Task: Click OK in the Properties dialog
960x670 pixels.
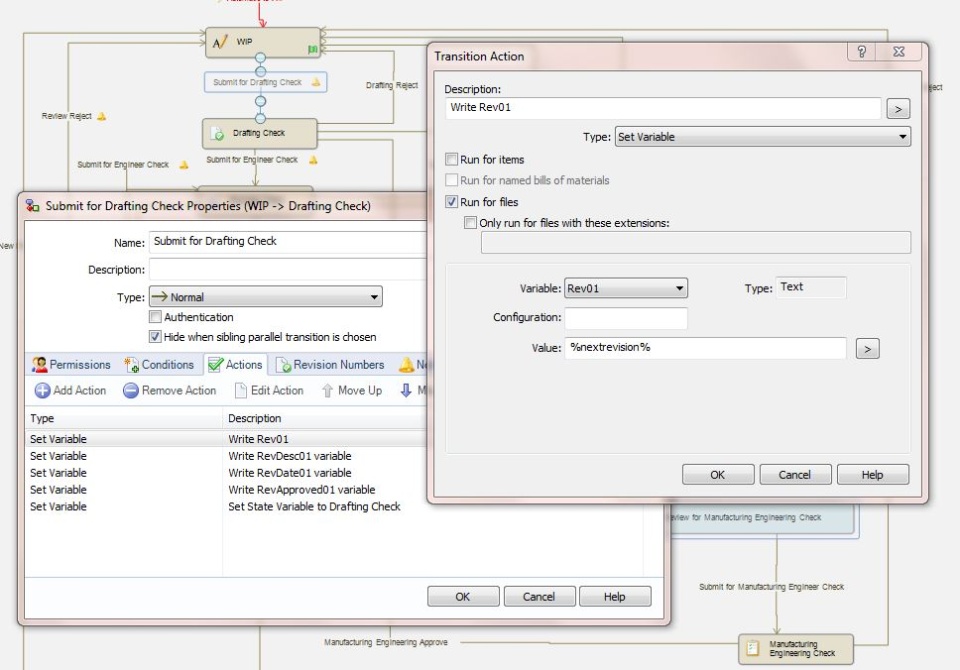Action: [x=463, y=597]
